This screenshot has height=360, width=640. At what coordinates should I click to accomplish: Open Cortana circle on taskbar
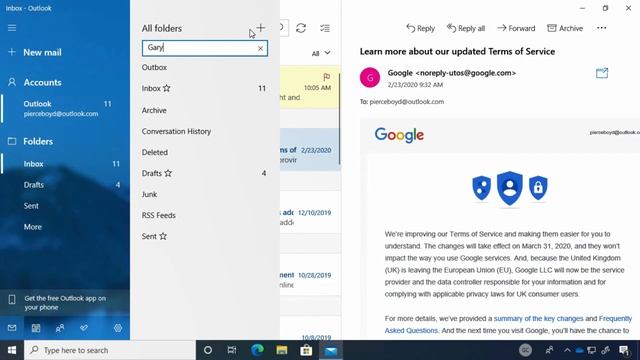(x=208, y=350)
